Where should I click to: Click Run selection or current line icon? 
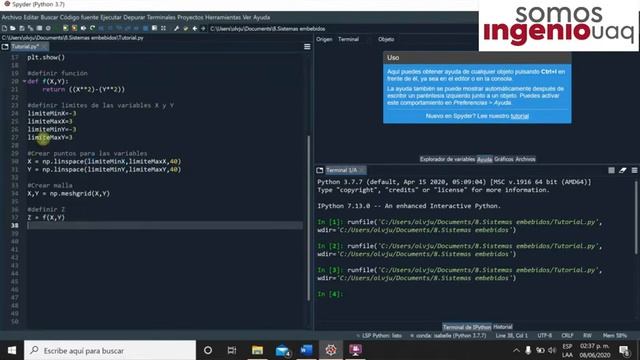(83, 28)
